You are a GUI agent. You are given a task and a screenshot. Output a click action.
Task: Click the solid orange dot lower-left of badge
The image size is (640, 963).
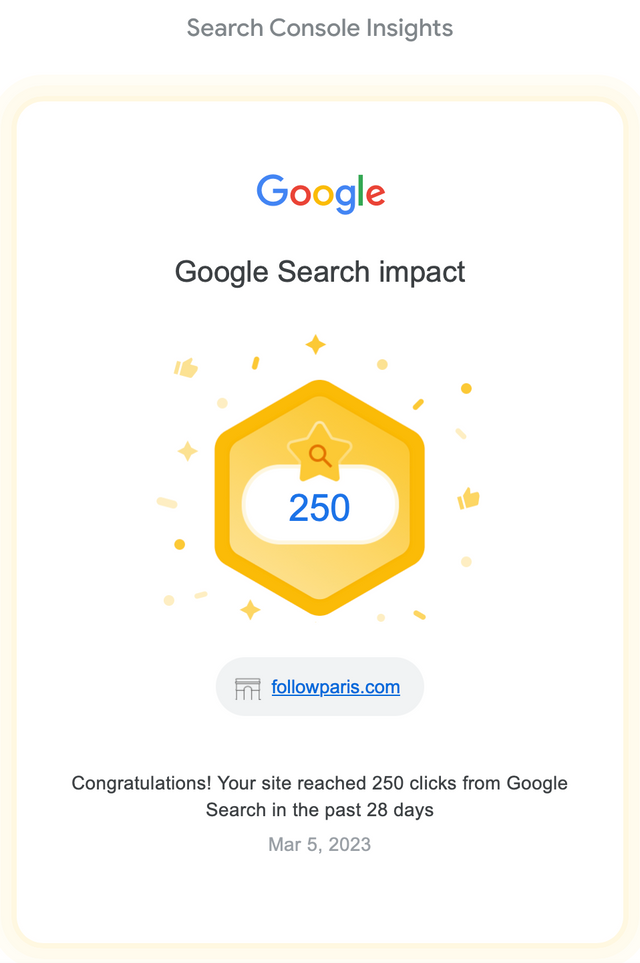coord(179,544)
